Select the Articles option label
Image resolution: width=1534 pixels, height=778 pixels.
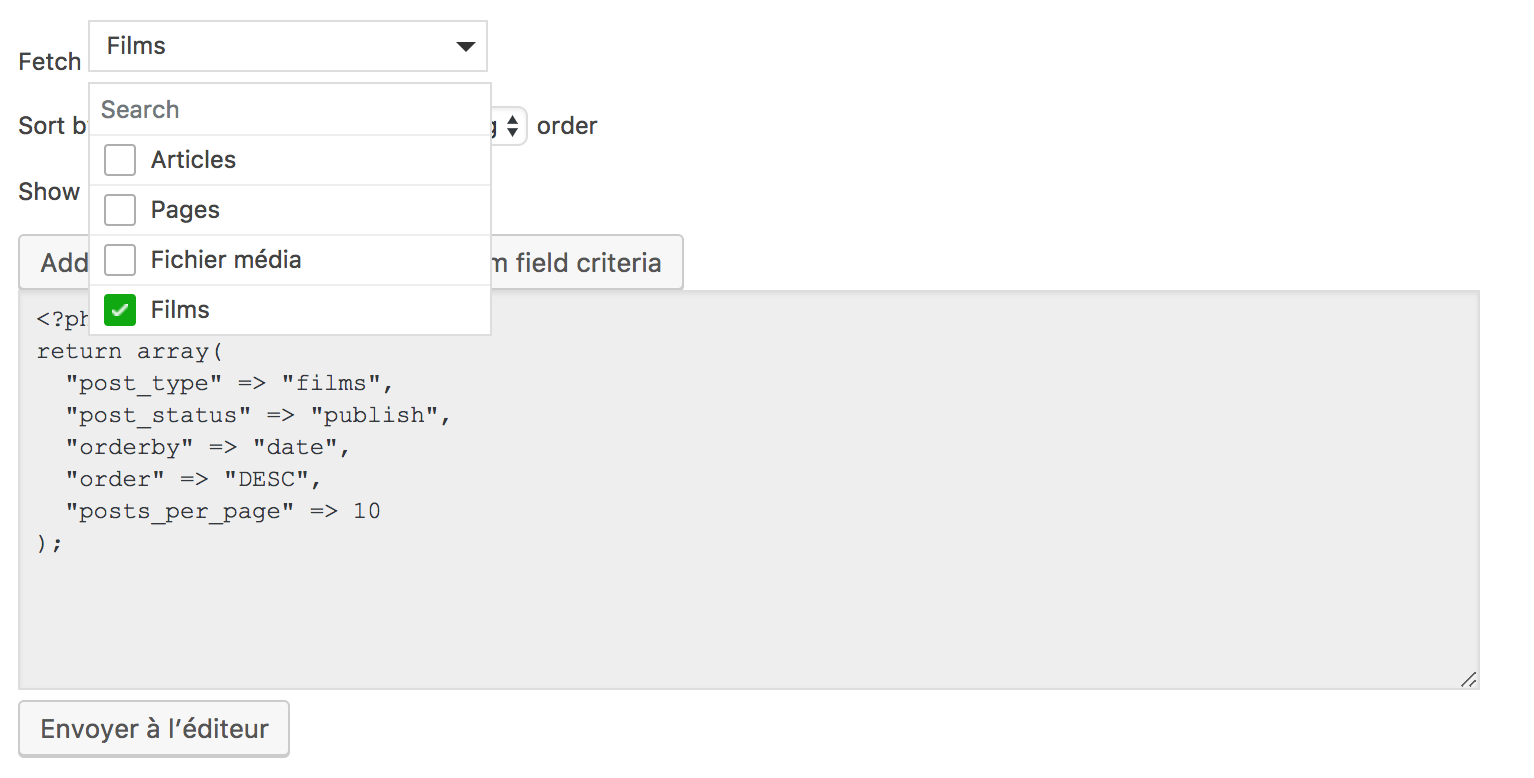point(193,160)
